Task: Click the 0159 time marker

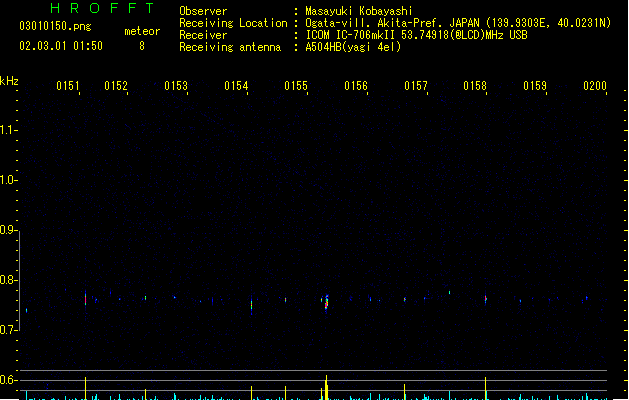Action: tap(535, 86)
